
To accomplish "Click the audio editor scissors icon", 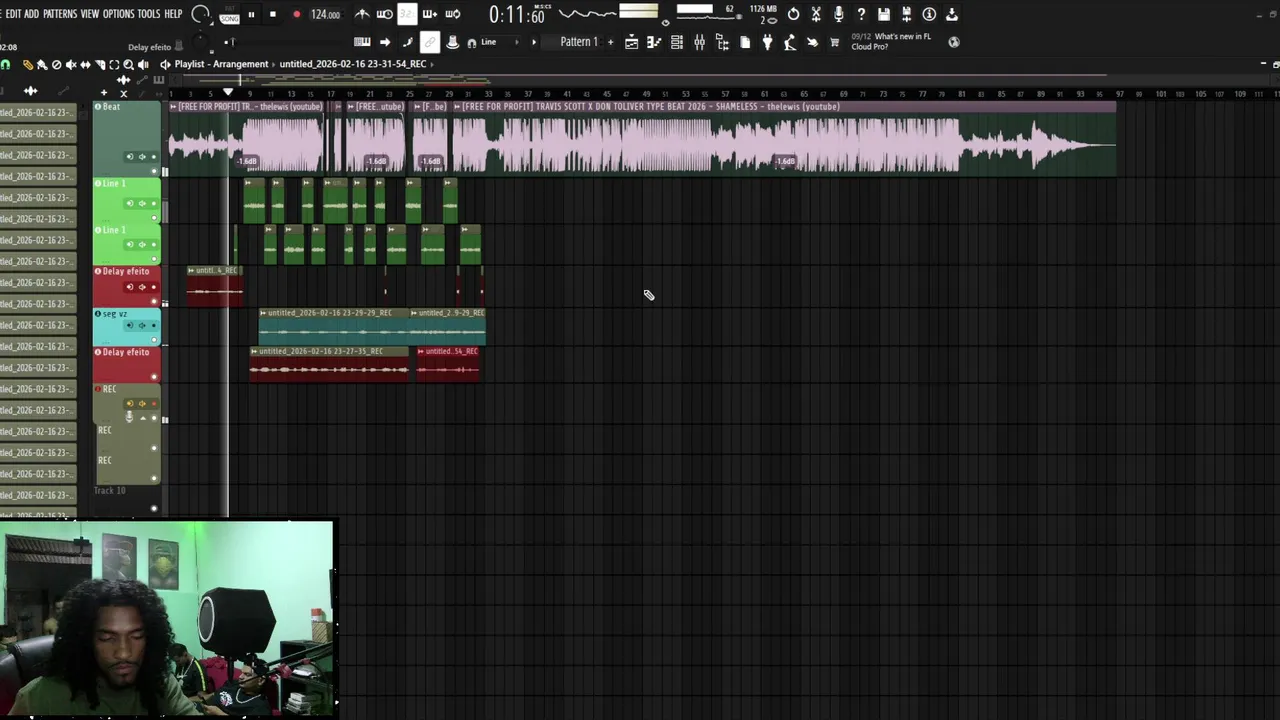I will pyautogui.click(x=816, y=14).
